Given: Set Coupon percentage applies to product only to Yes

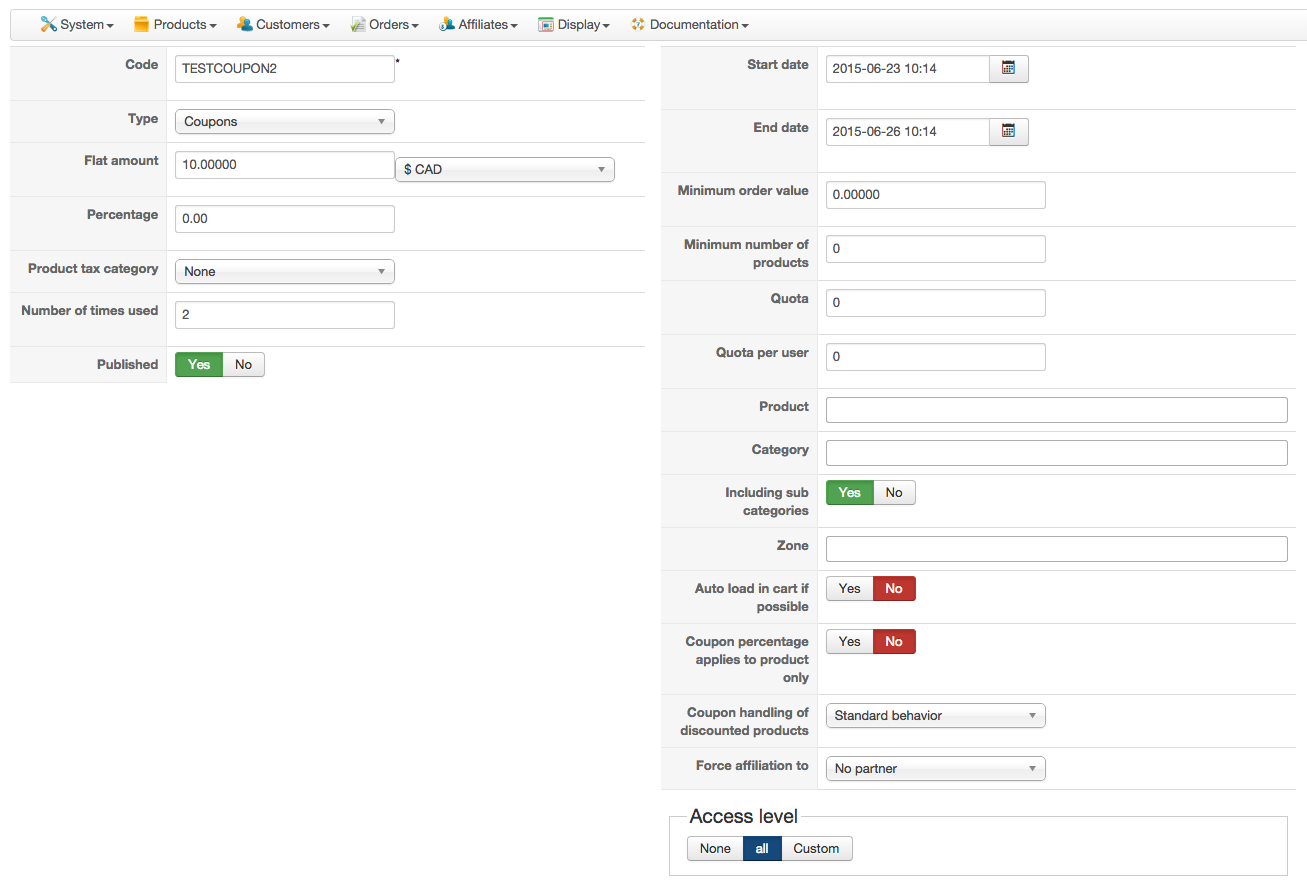Looking at the screenshot, I should point(850,642).
